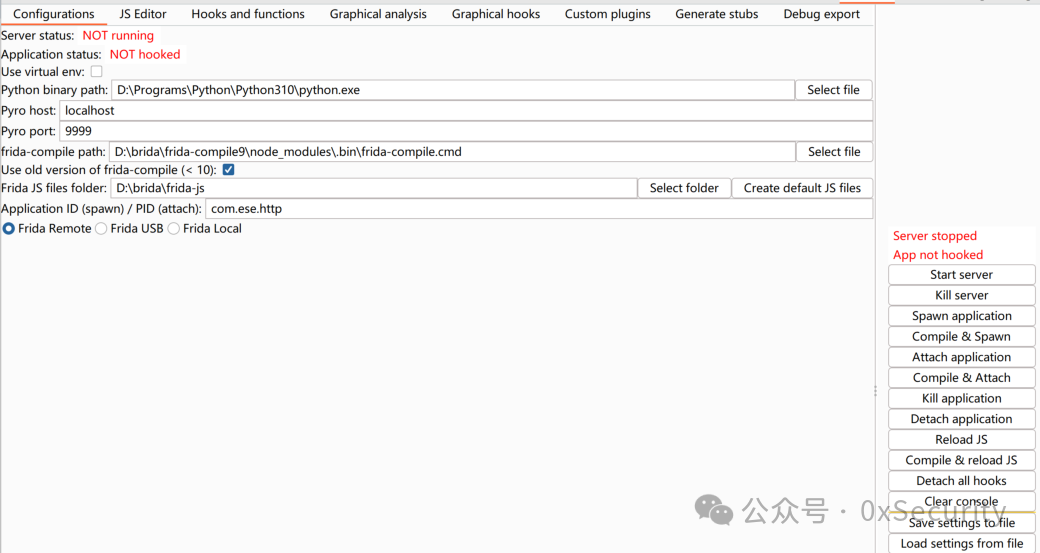Click into the Pyro port field
This screenshot has height=553, width=1040.
click(x=466, y=131)
